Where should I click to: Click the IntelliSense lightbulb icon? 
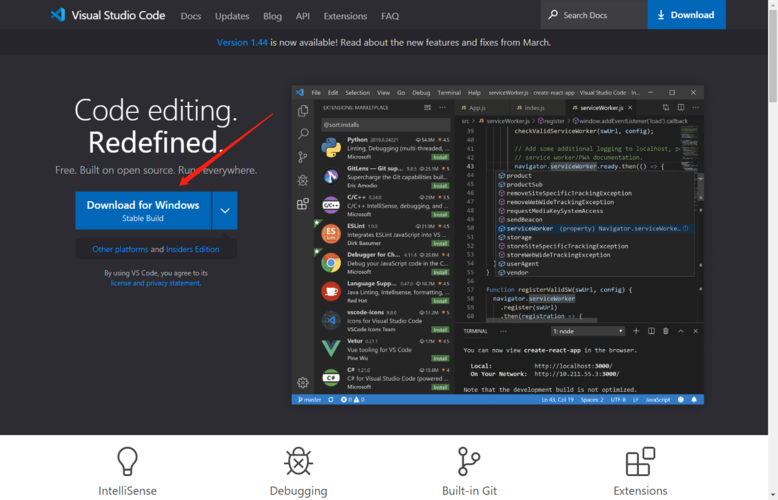pyautogui.click(x=127, y=461)
